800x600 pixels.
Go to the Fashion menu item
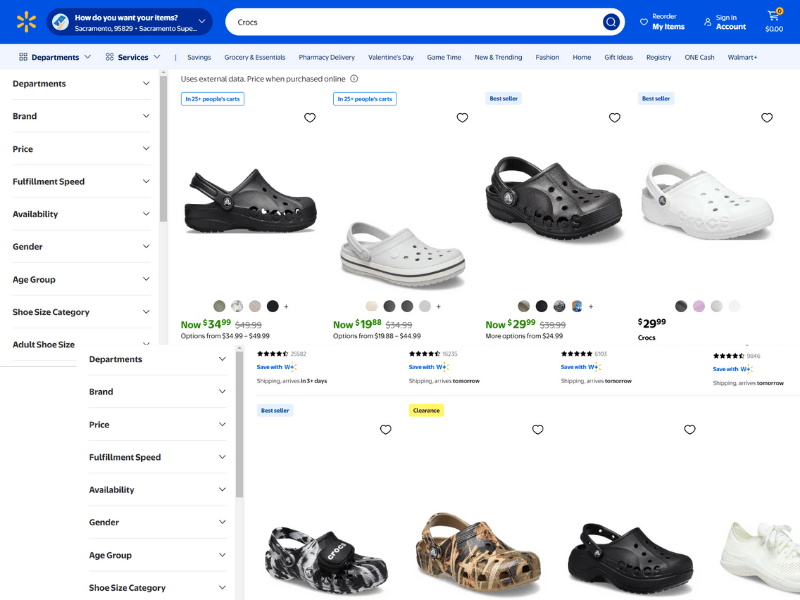pos(547,57)
